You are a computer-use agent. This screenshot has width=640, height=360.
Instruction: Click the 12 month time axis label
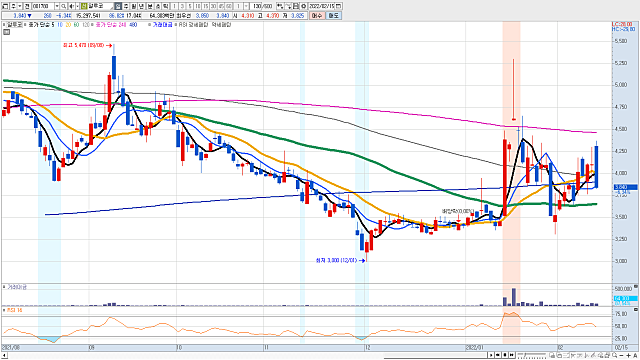(368, 347)
